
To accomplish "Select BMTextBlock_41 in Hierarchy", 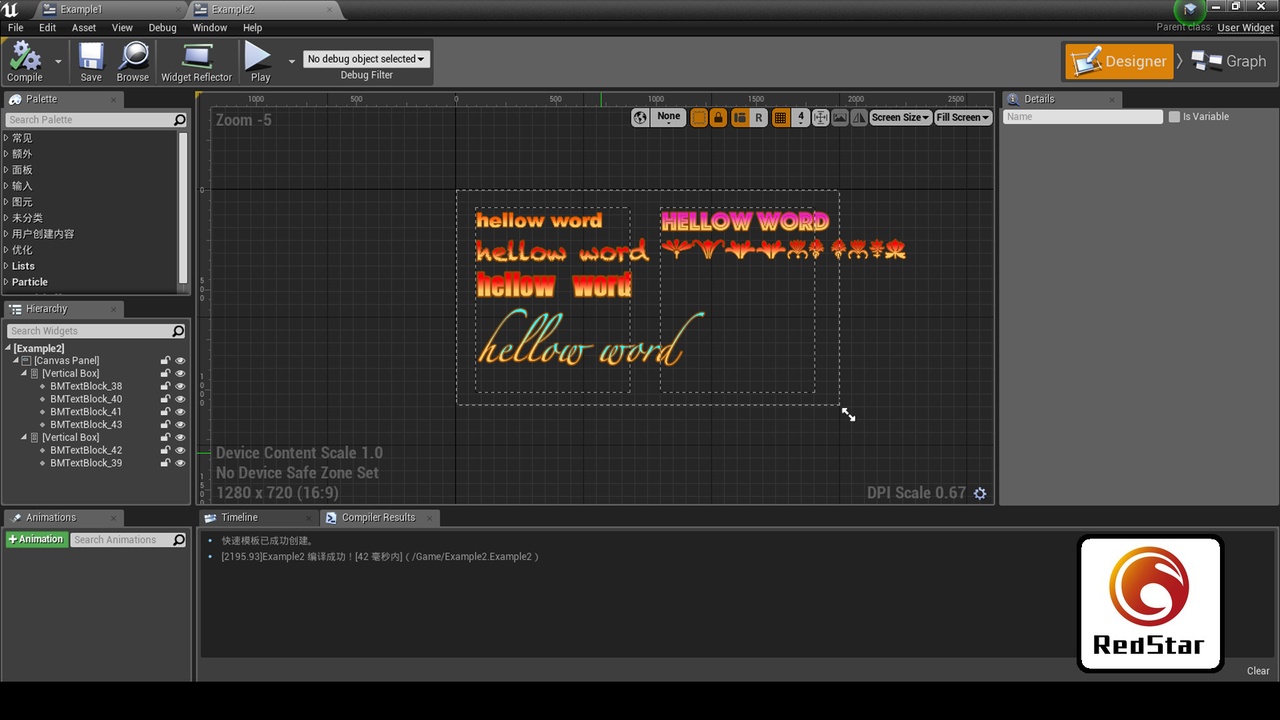I will click(86, 412).
